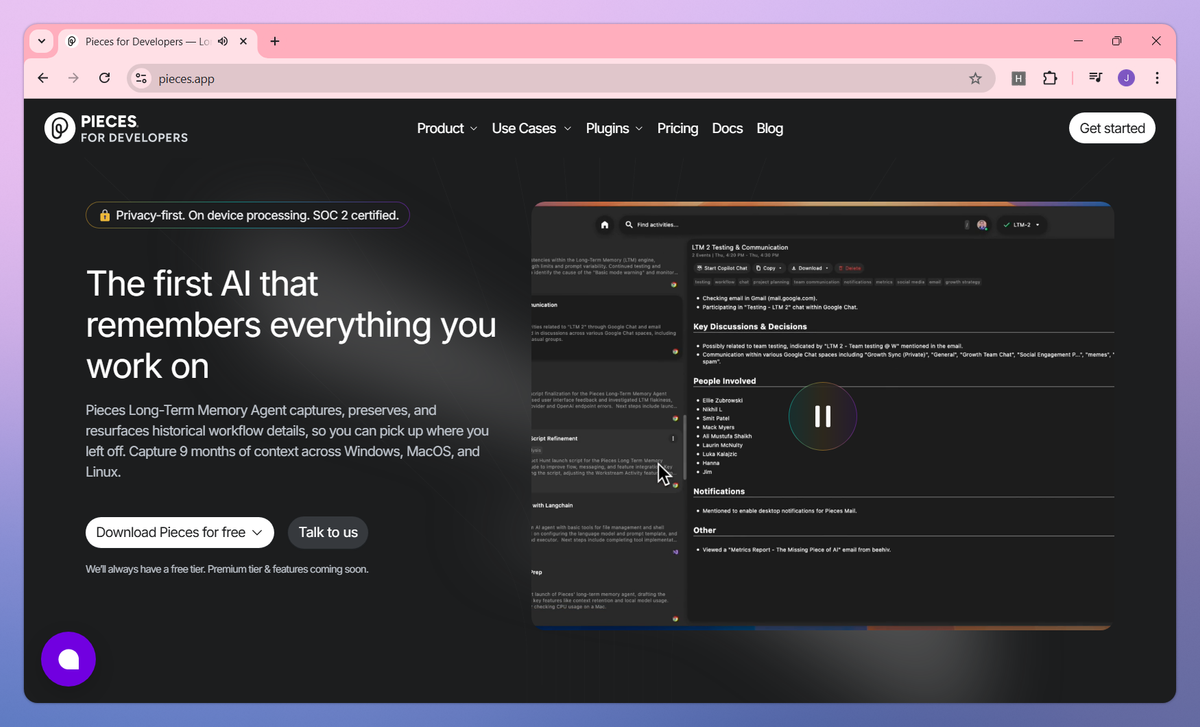Viewport: 1200px width, 727px height.
Task: Click the "LTM 2 Testing & Communication" title
Action: click(x=740, y=247)
